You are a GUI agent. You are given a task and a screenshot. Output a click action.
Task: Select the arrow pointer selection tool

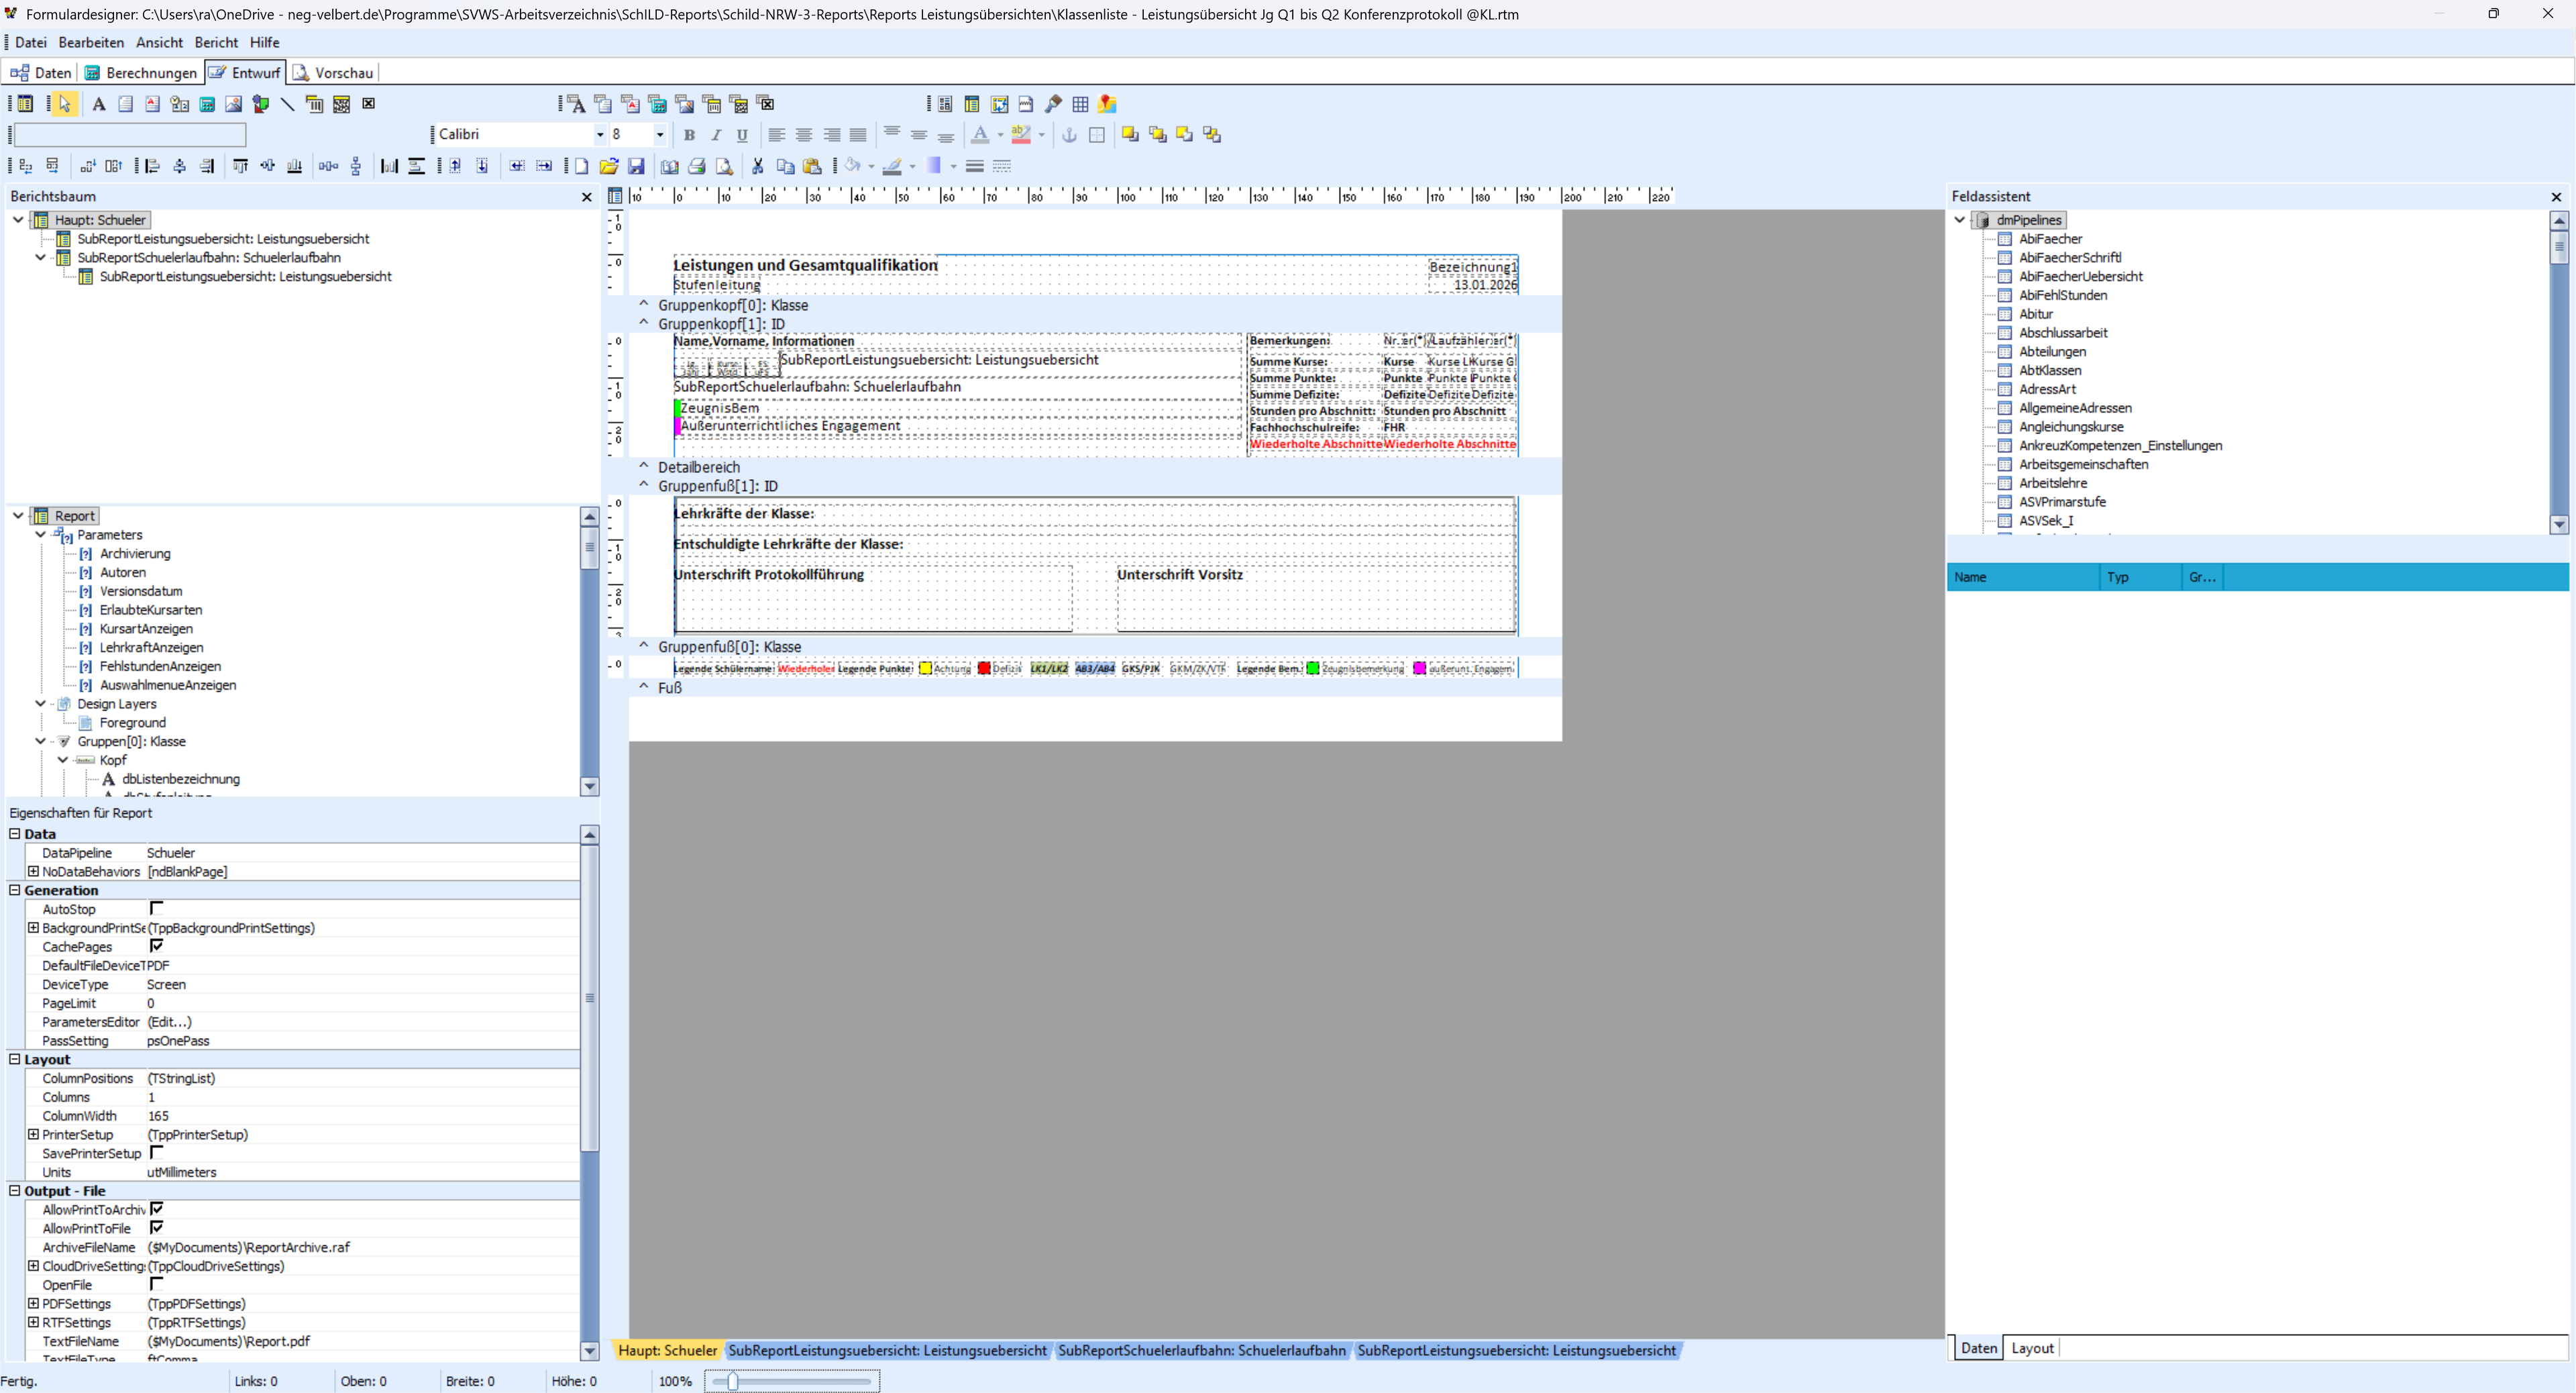pos(65,104)
